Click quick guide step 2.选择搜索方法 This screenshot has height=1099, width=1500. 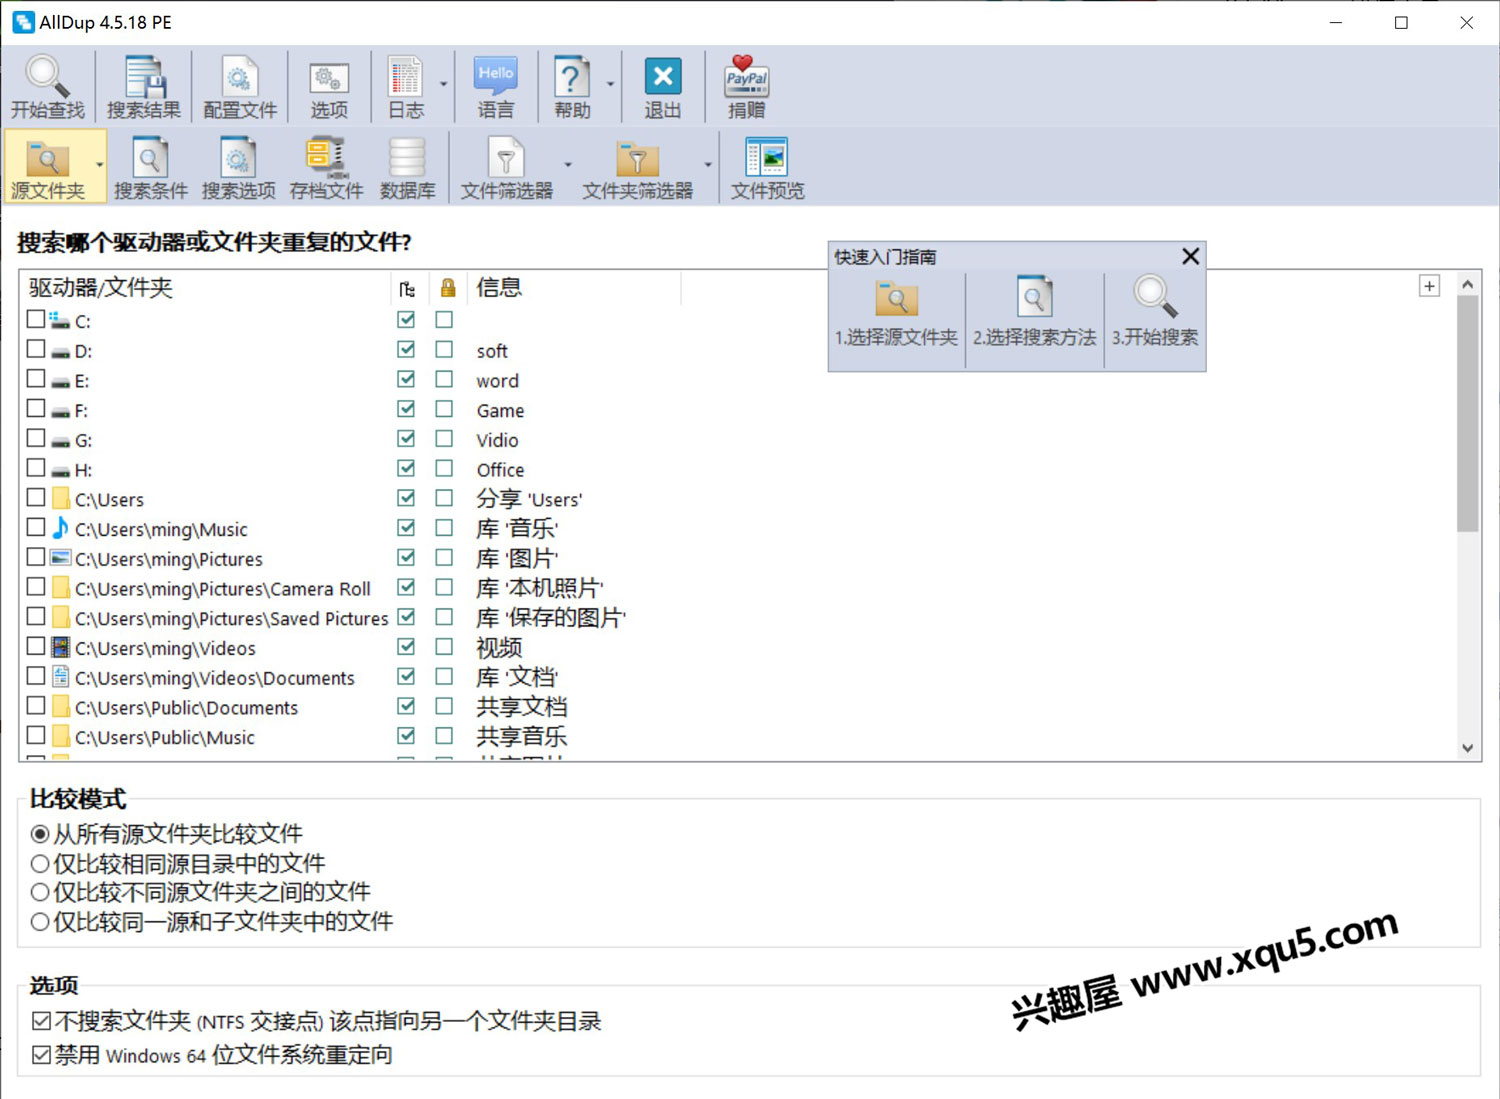(x=1034, y=313)
